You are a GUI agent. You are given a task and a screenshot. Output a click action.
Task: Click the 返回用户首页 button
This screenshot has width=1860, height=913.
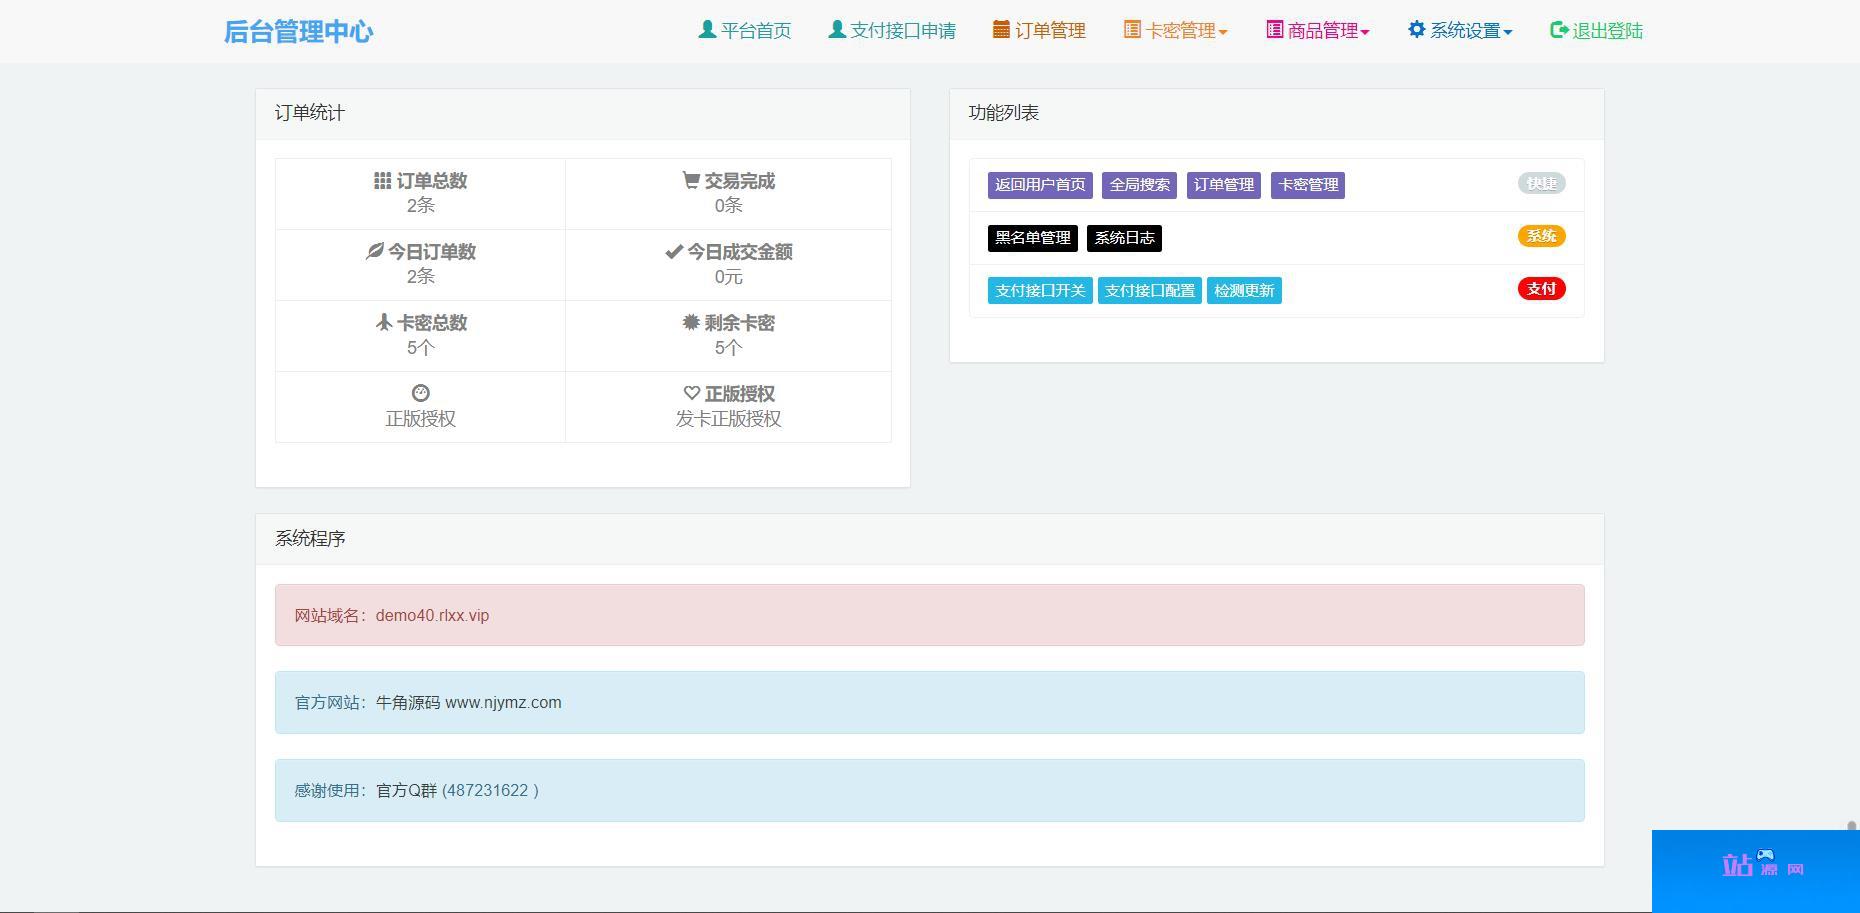[1040, 185]
